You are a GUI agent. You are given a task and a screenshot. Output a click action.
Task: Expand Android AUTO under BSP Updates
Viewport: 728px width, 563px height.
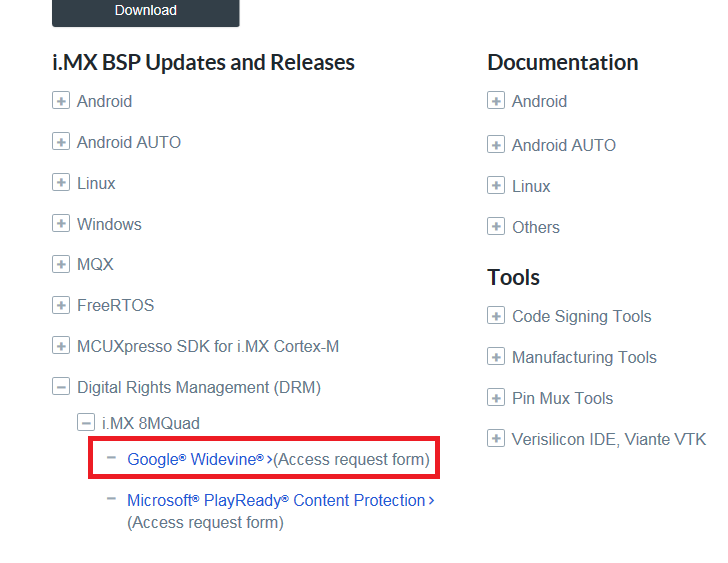point(61,142)
